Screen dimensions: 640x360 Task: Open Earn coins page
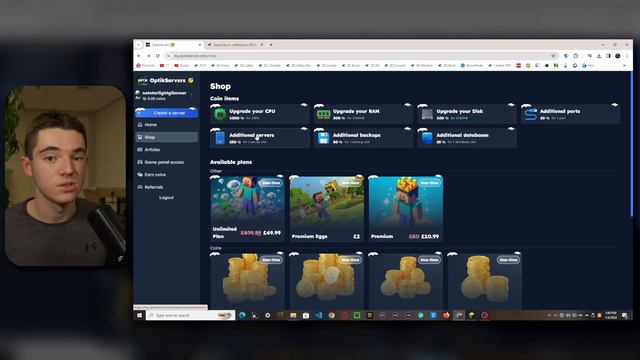(167, 174)
